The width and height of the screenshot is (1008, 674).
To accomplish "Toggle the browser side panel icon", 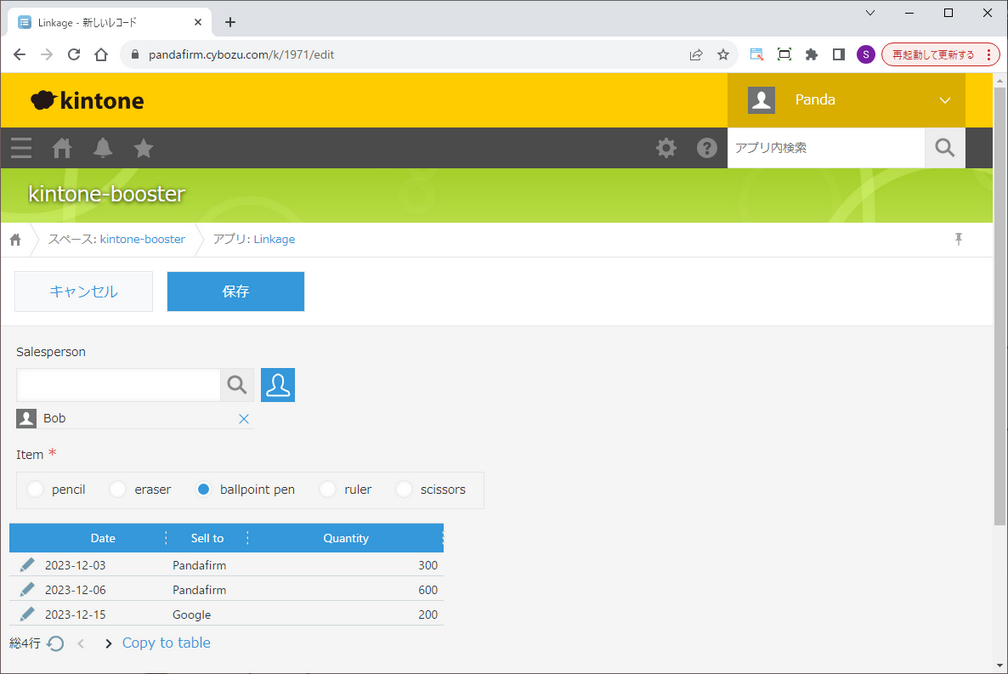I will pos(838,55).
